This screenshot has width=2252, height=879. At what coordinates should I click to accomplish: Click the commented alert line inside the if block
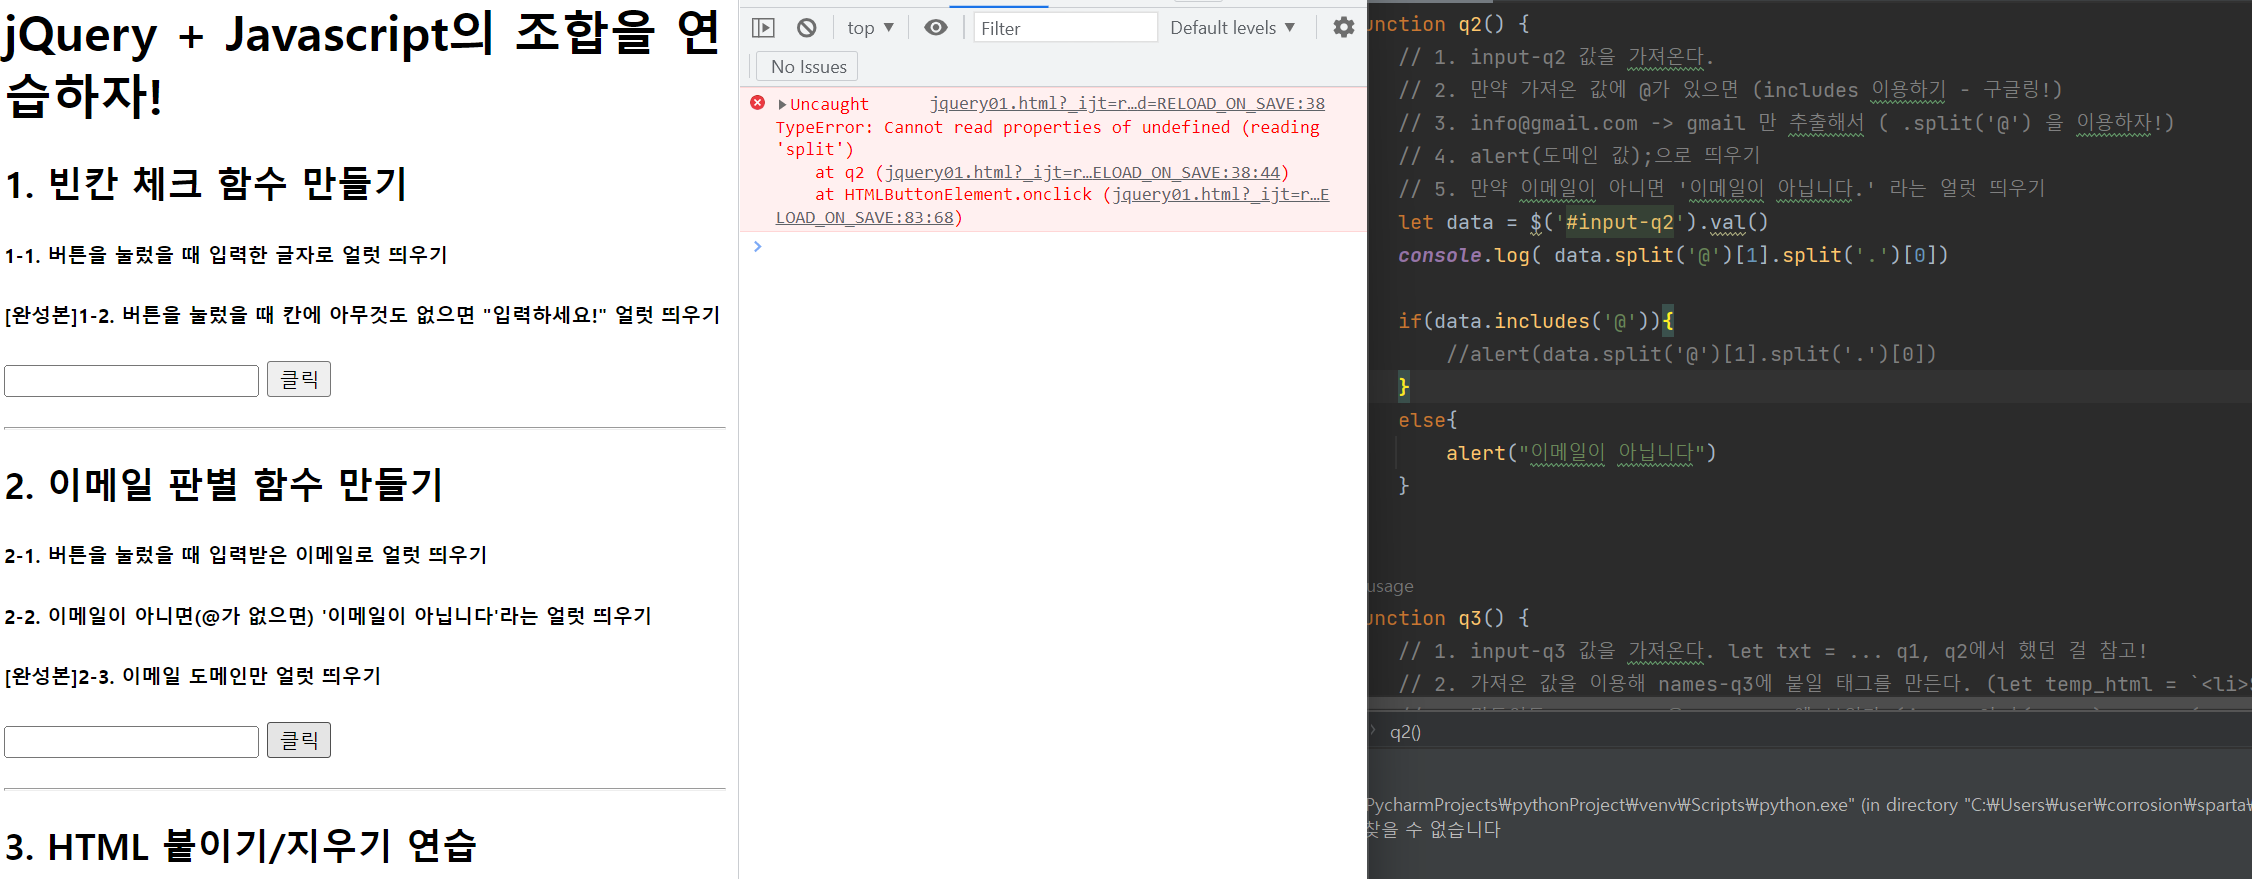1691,354
